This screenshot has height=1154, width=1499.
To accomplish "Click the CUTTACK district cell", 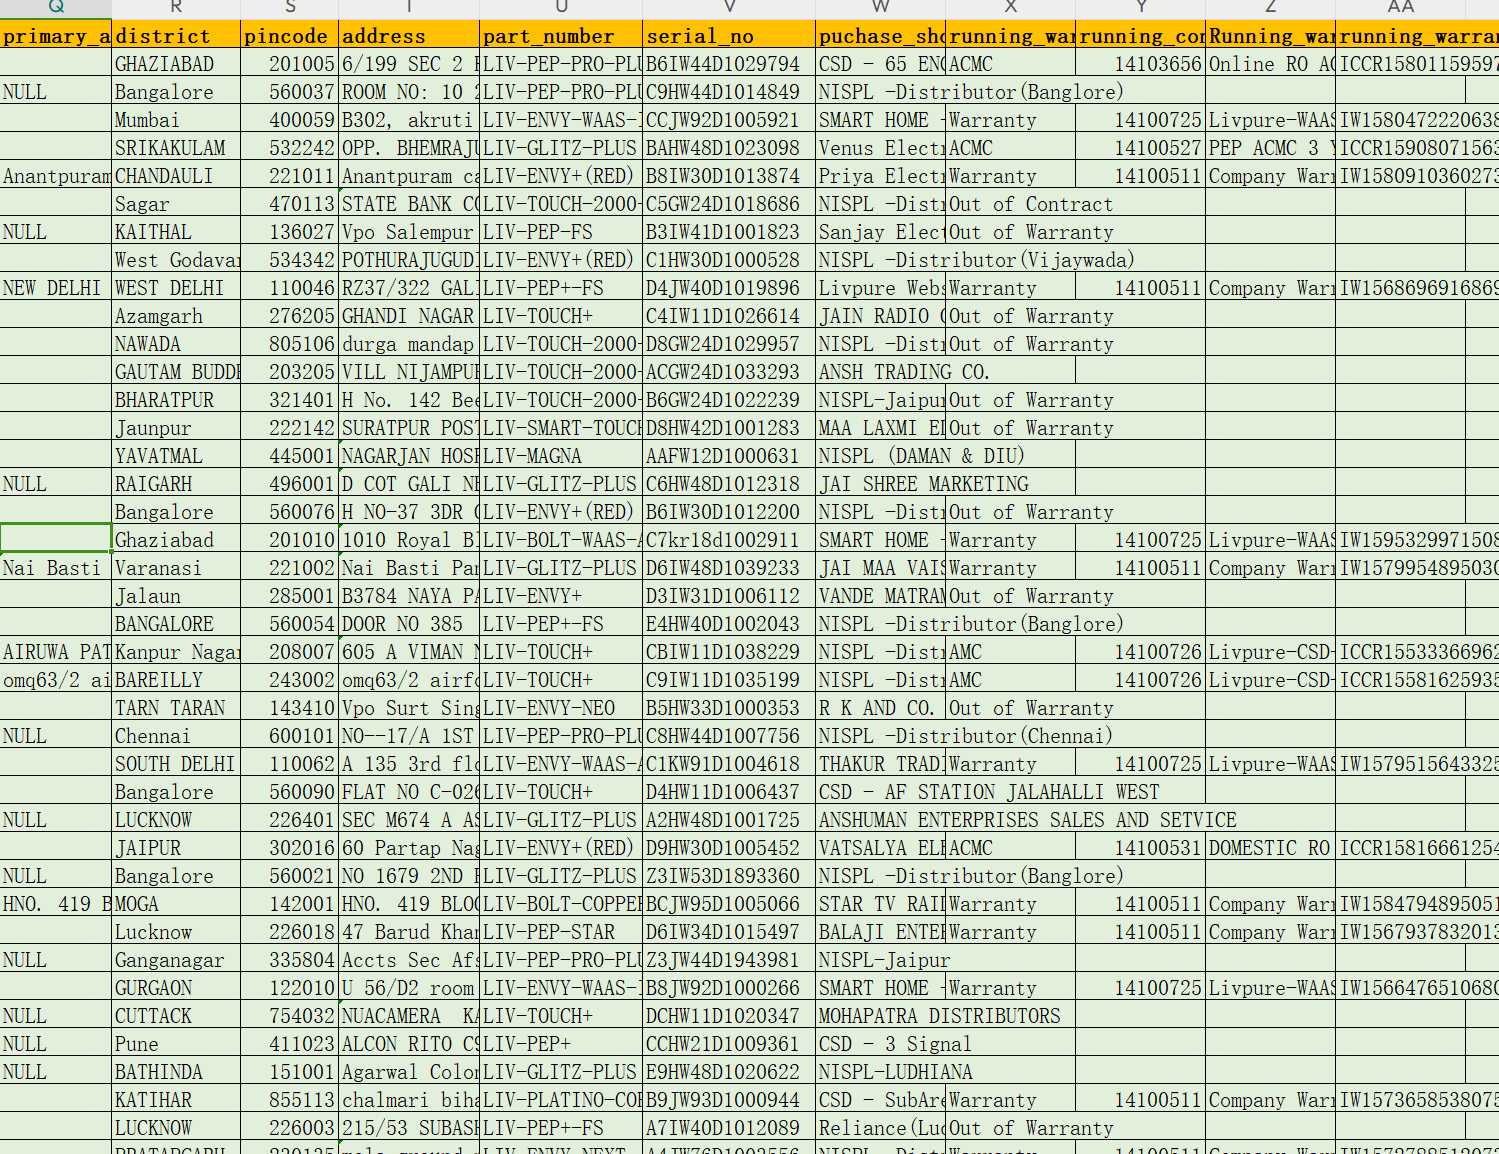I will [176, 1016].
